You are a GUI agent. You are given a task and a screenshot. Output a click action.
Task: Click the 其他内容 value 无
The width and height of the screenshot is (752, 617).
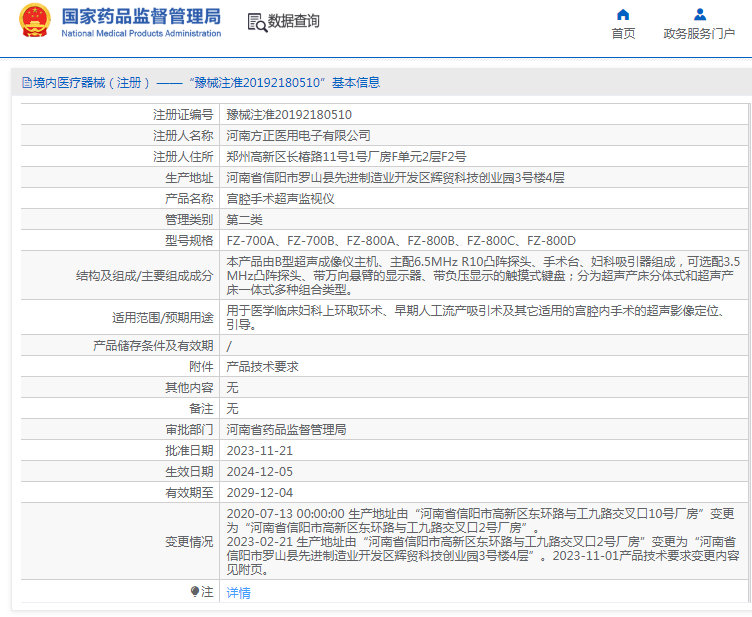pos(232,387)
